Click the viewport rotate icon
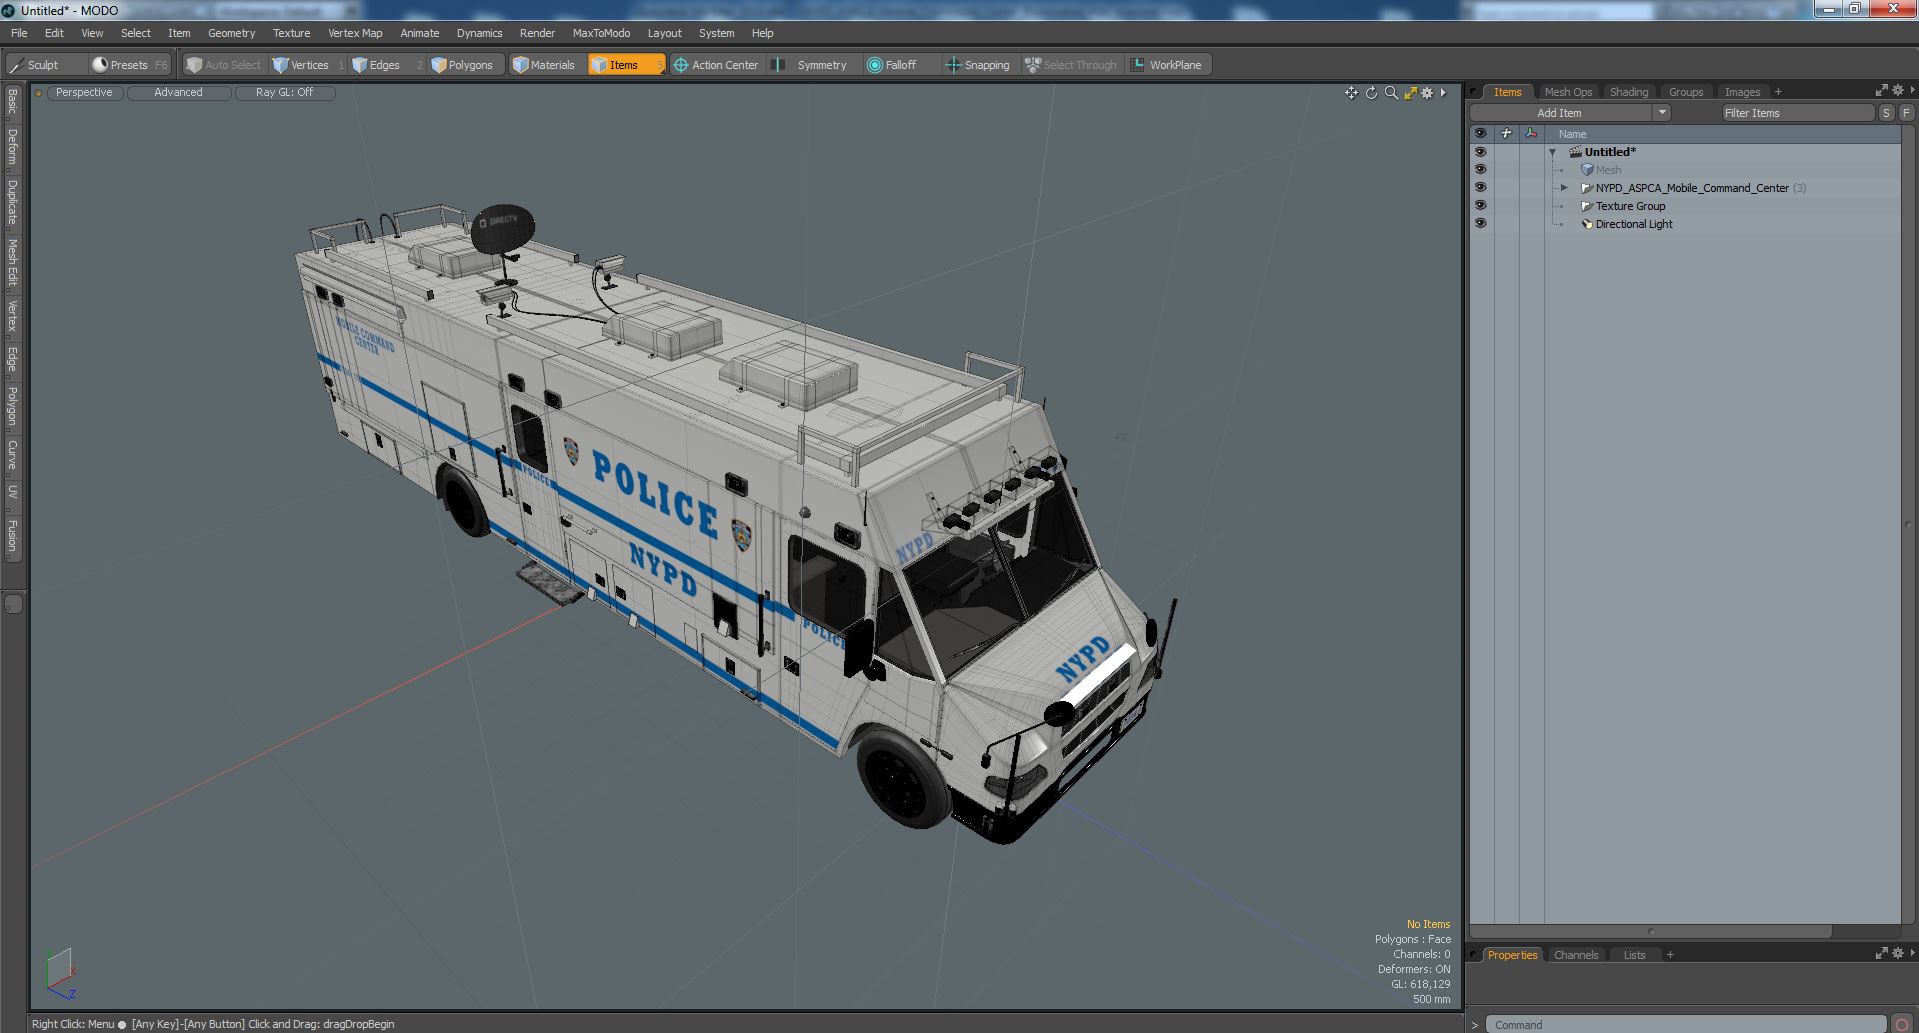1919x1033 pixels. [x=1371, y=93]
